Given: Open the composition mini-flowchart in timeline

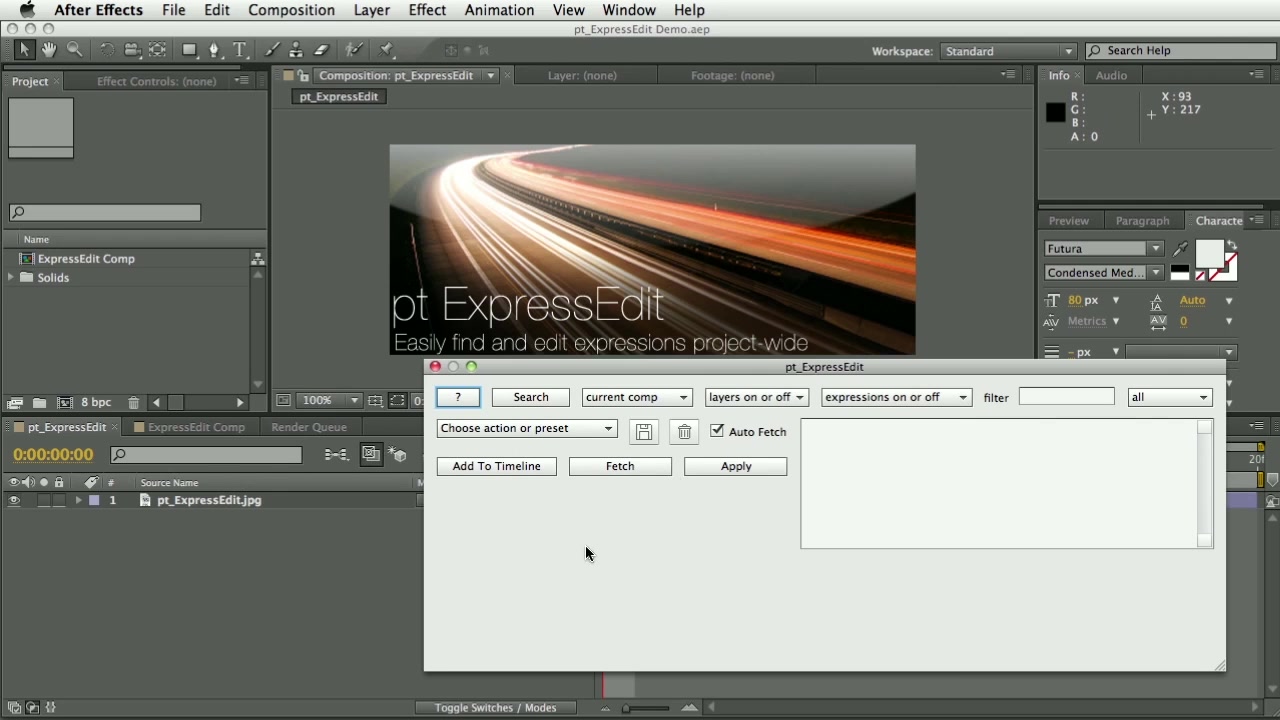Looking at the screenshot, I should tap(336, 454).
